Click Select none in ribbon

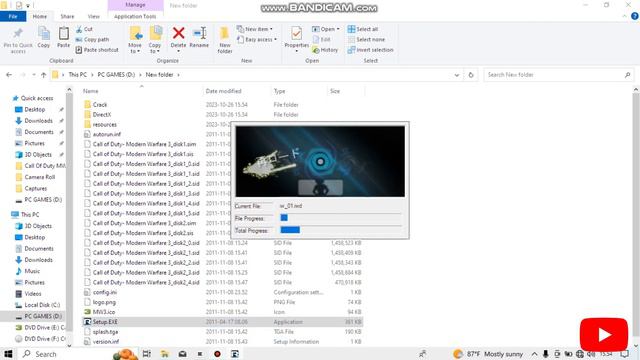click(366, 40)
